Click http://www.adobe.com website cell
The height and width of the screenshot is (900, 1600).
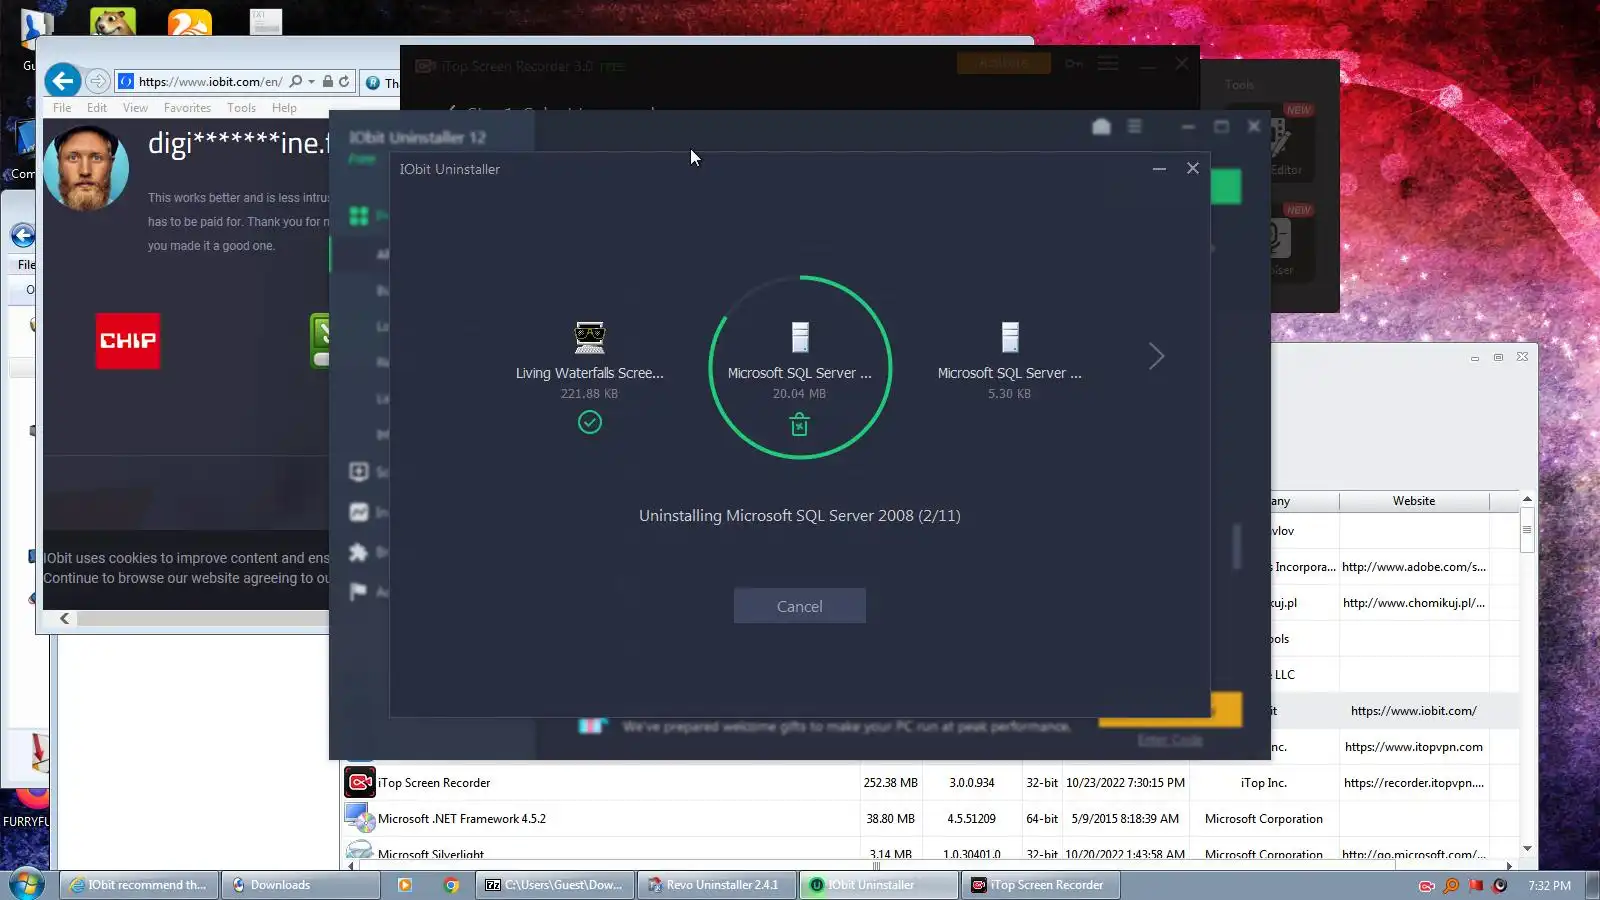click(1413, 567)
